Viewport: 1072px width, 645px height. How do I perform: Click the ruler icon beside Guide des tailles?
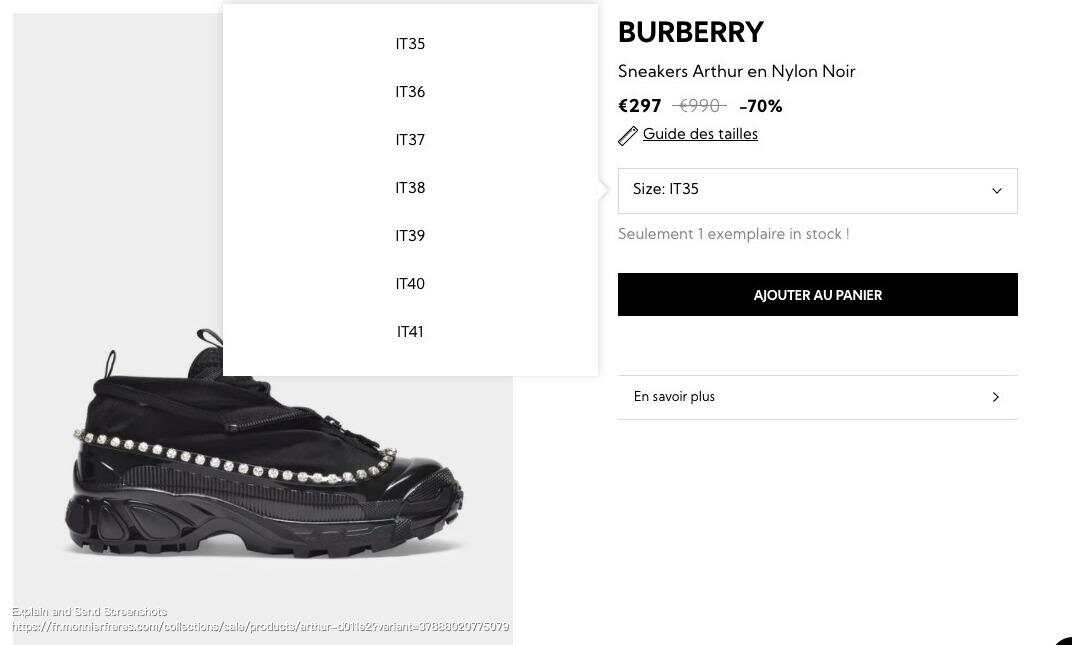(628, 135)
